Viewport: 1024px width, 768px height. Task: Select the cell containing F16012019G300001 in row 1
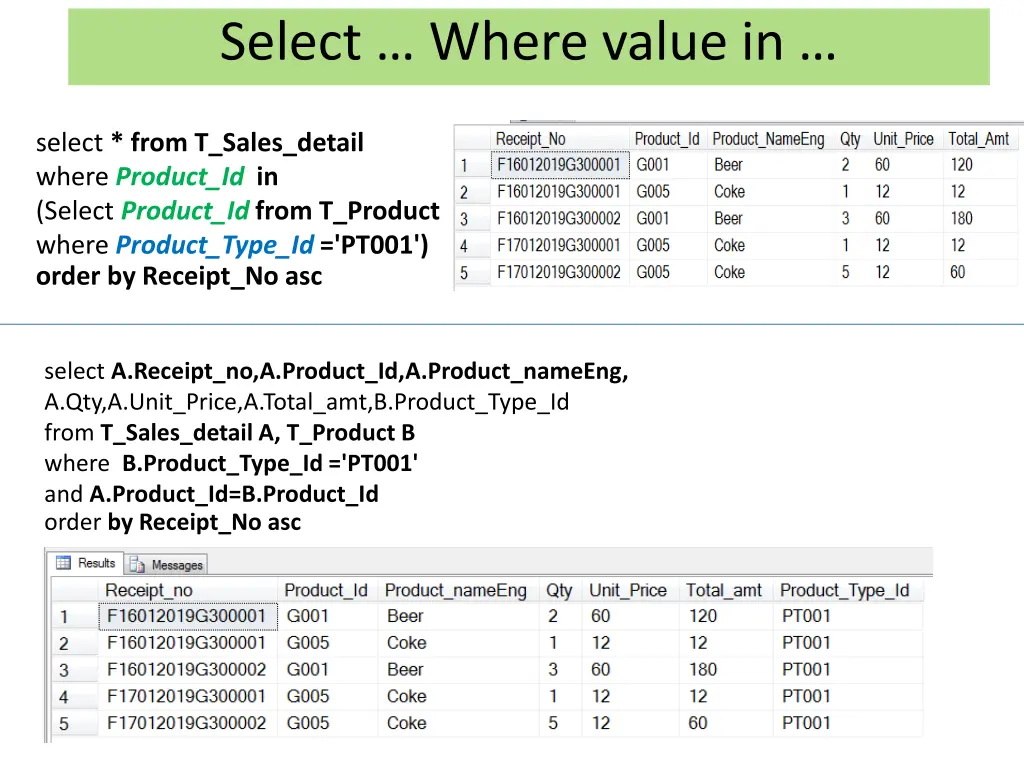tap(186, 616)
